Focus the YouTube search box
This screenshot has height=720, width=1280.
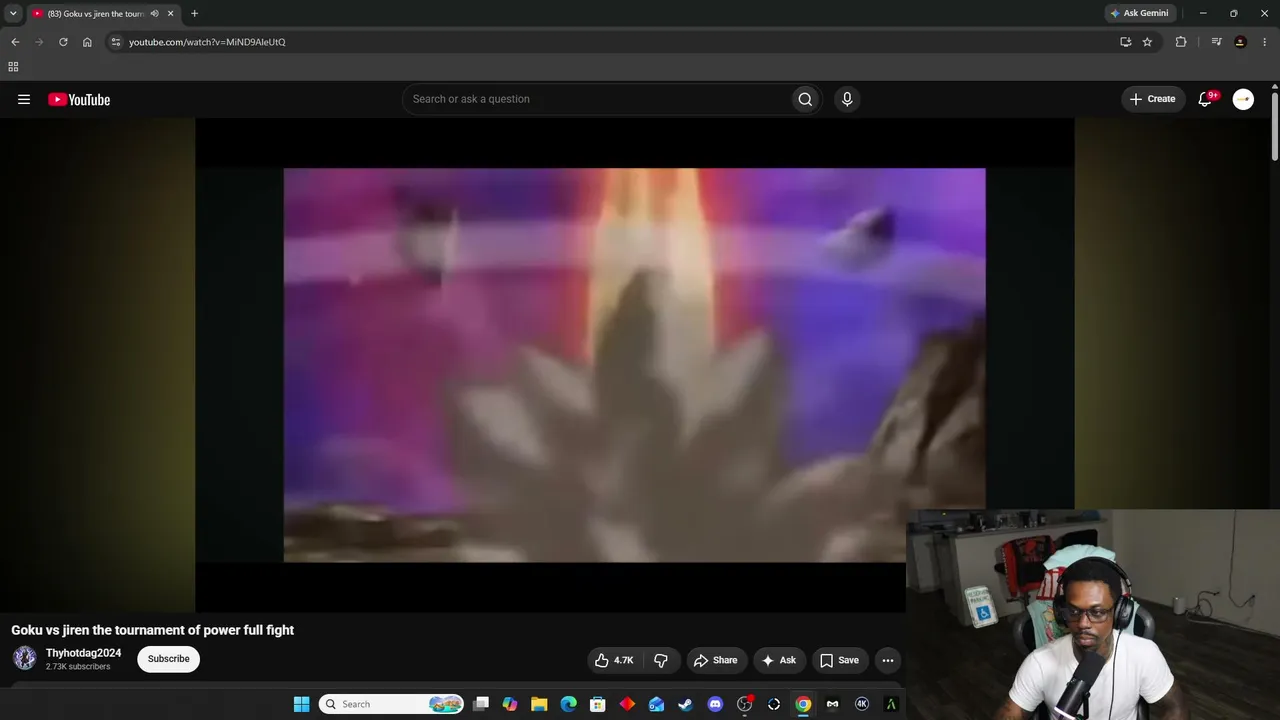595,99
